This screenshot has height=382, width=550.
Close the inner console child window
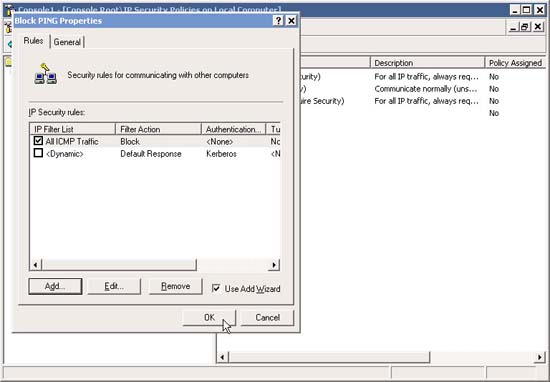pyautogui.click(x=538, y=27)
